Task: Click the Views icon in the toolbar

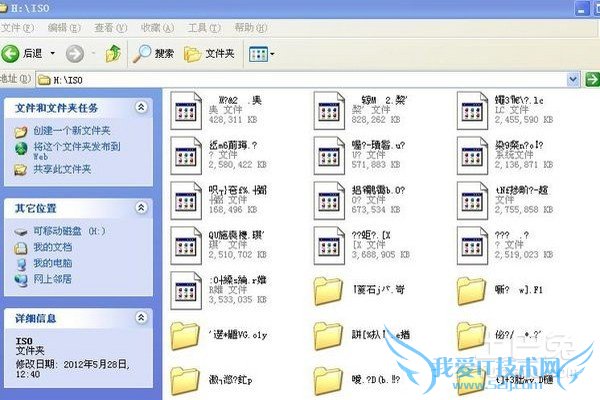Action: point(258,54)
